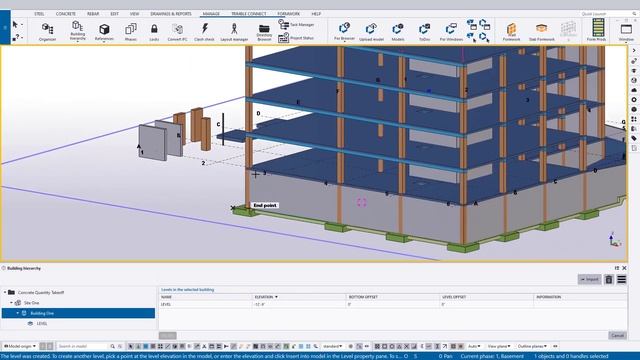Open the EDIT ribbon tab
This screenshot has height=360, width=640.
tap(114, 14)
